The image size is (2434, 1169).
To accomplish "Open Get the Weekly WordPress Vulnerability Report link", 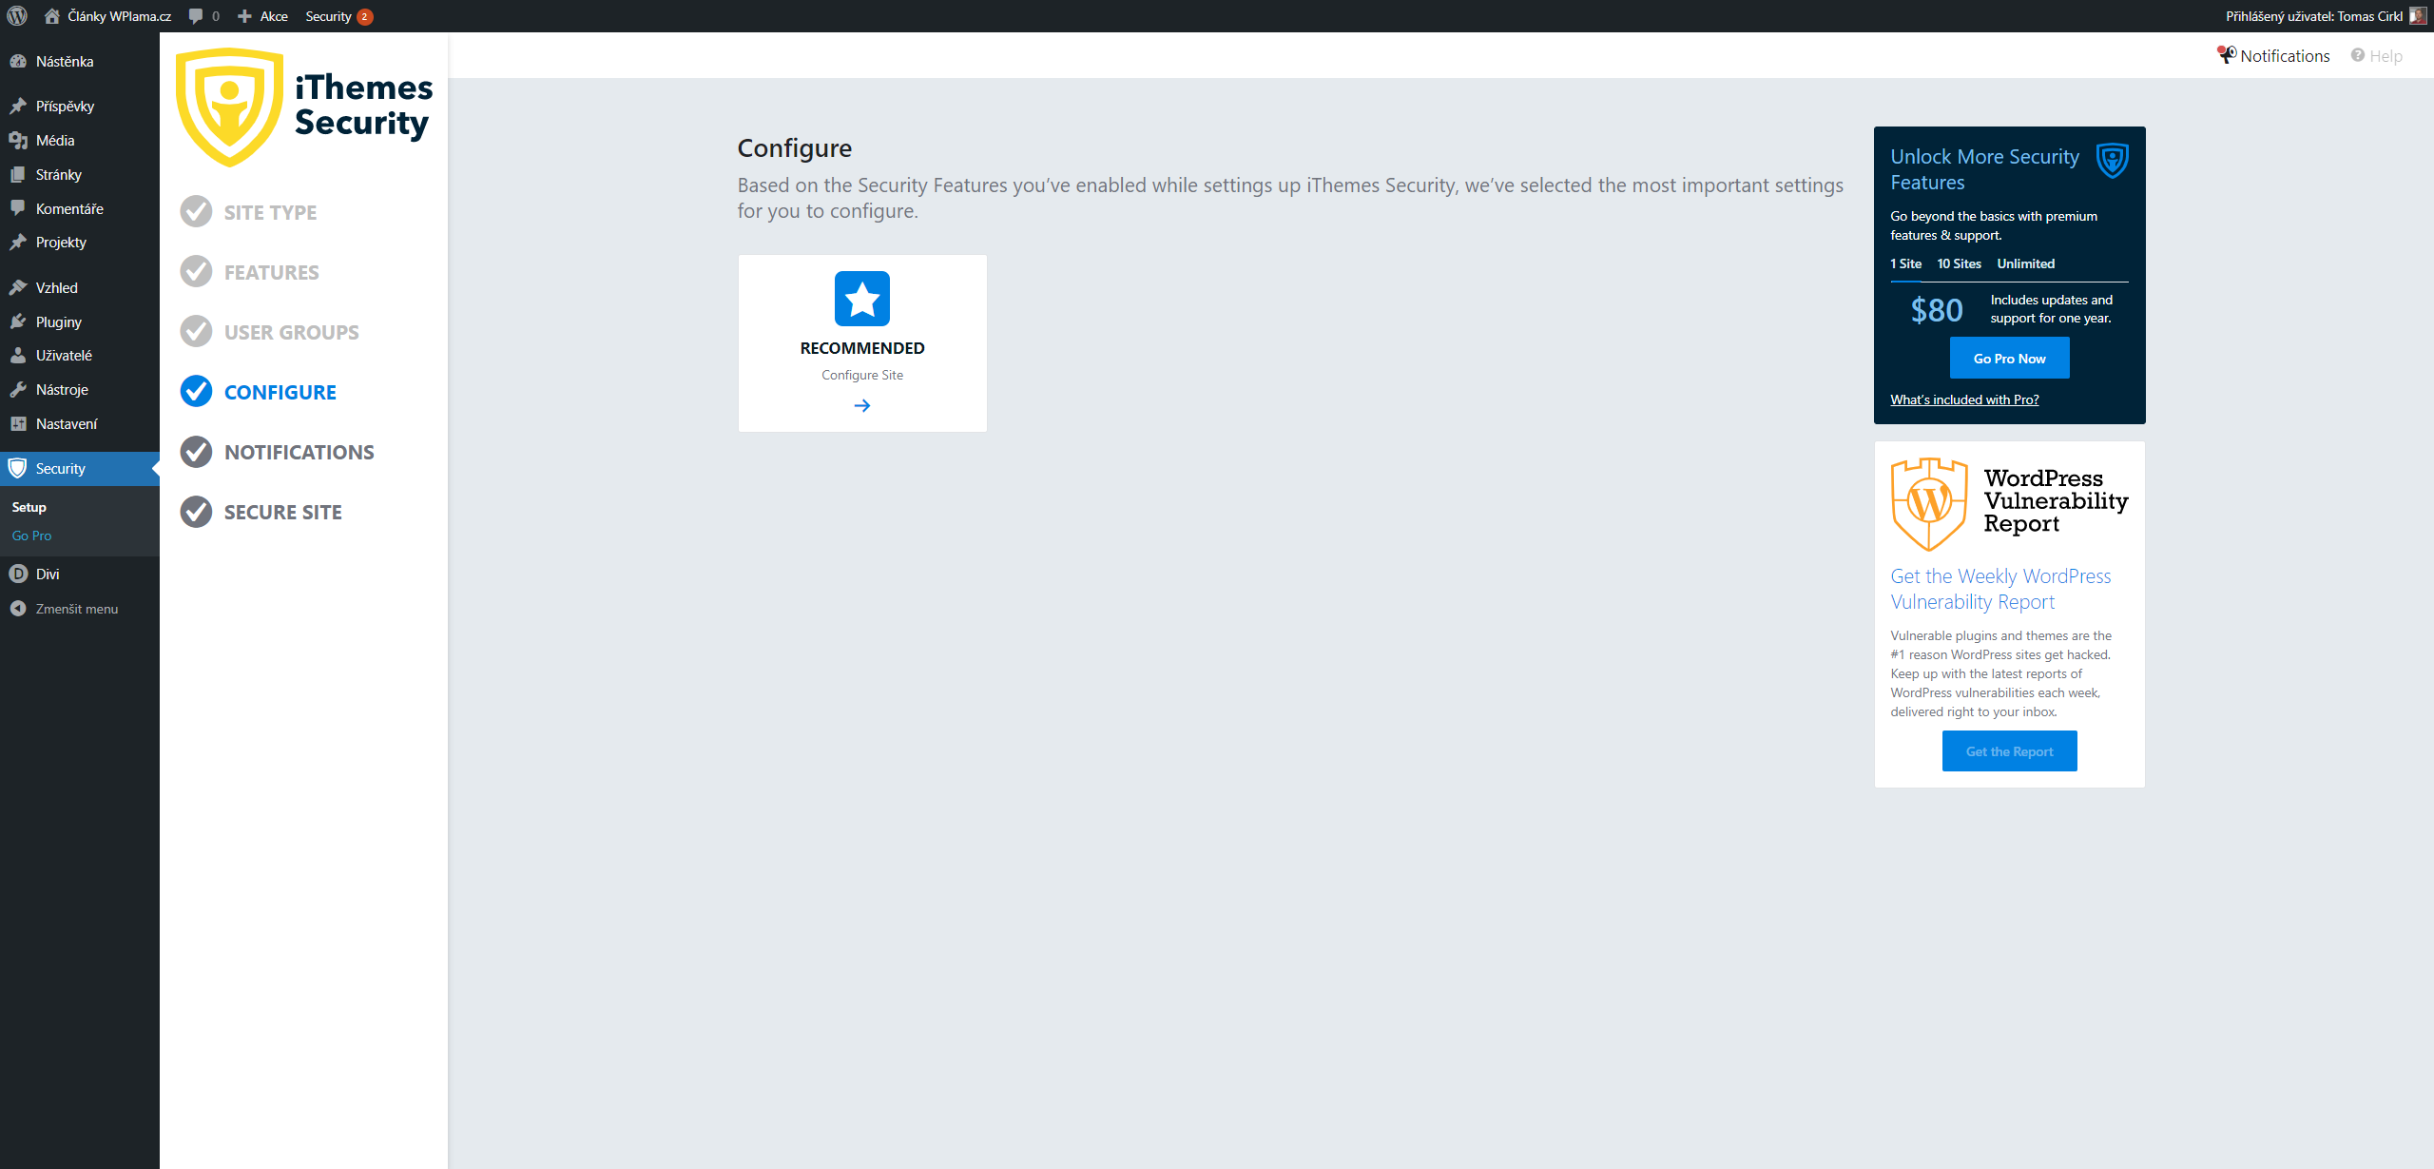I will coord(2000,589).
